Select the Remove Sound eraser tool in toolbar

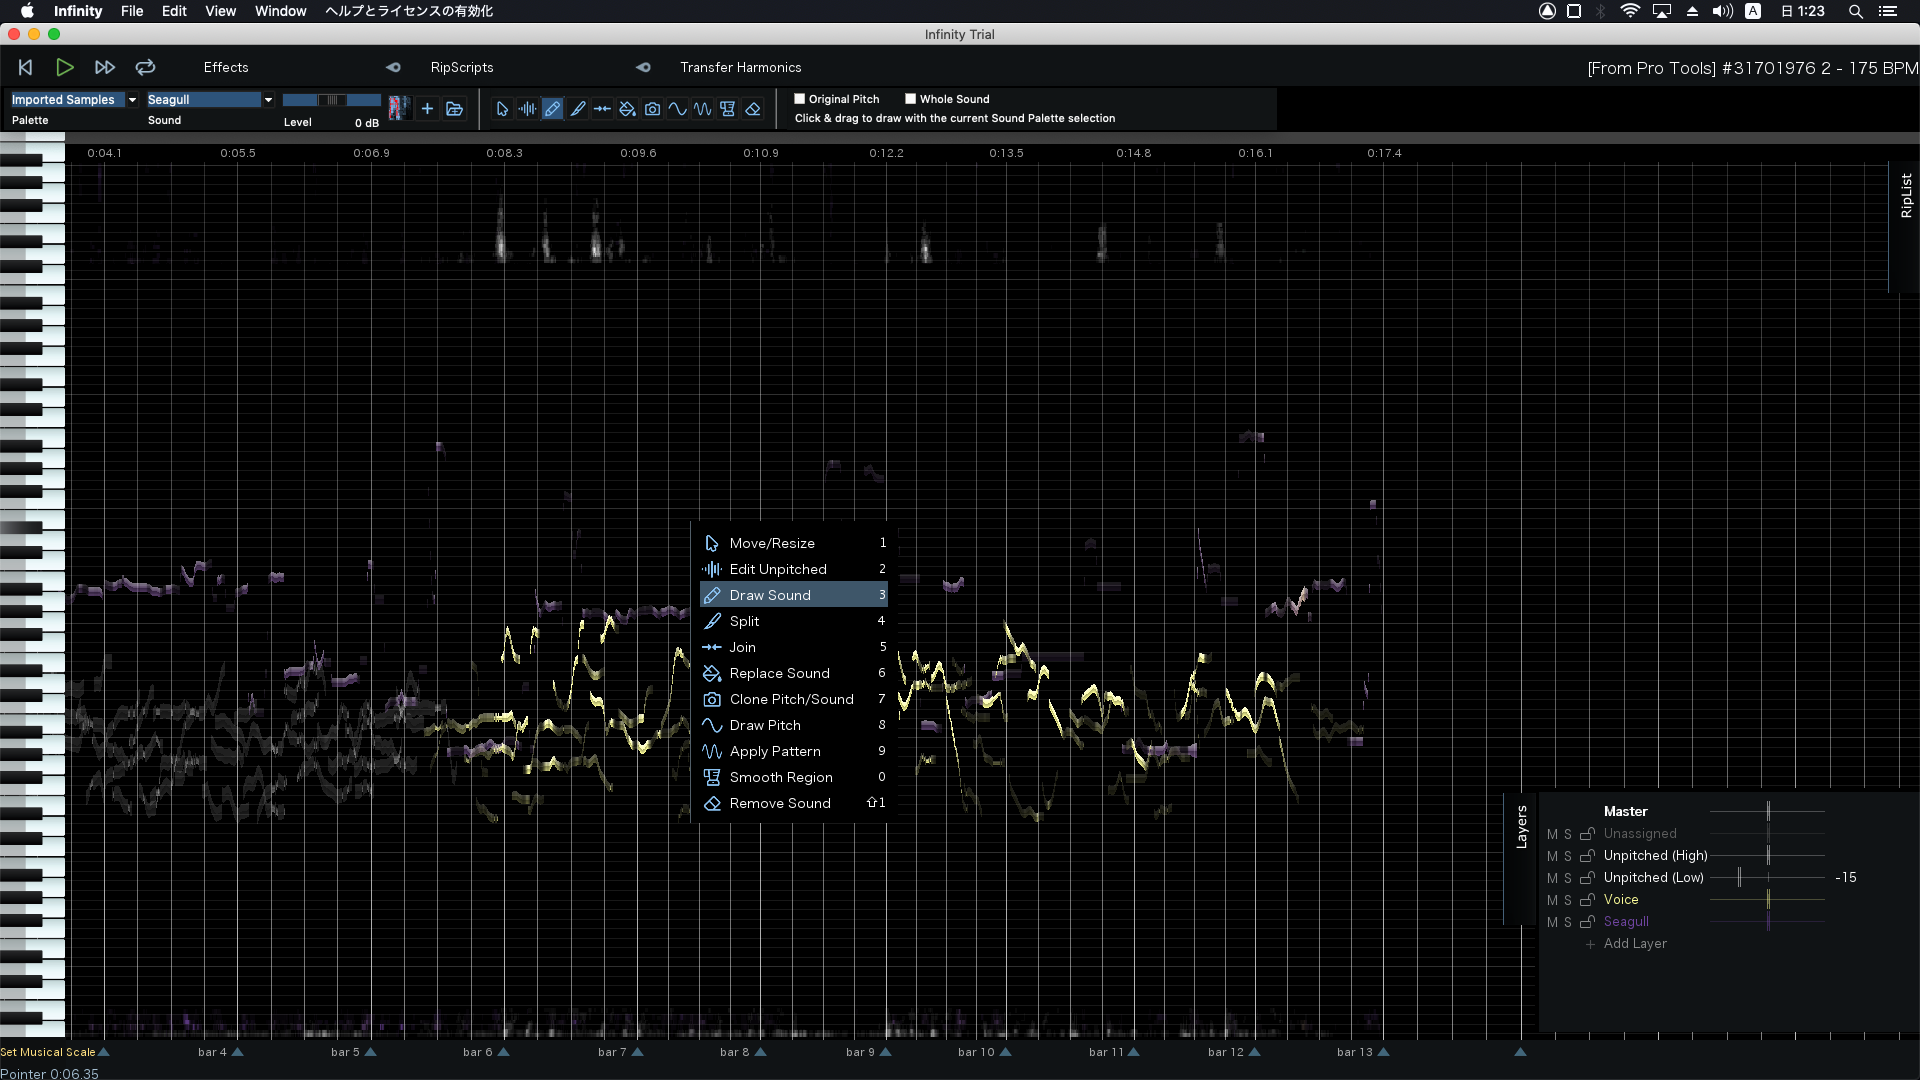click(753, 109)
